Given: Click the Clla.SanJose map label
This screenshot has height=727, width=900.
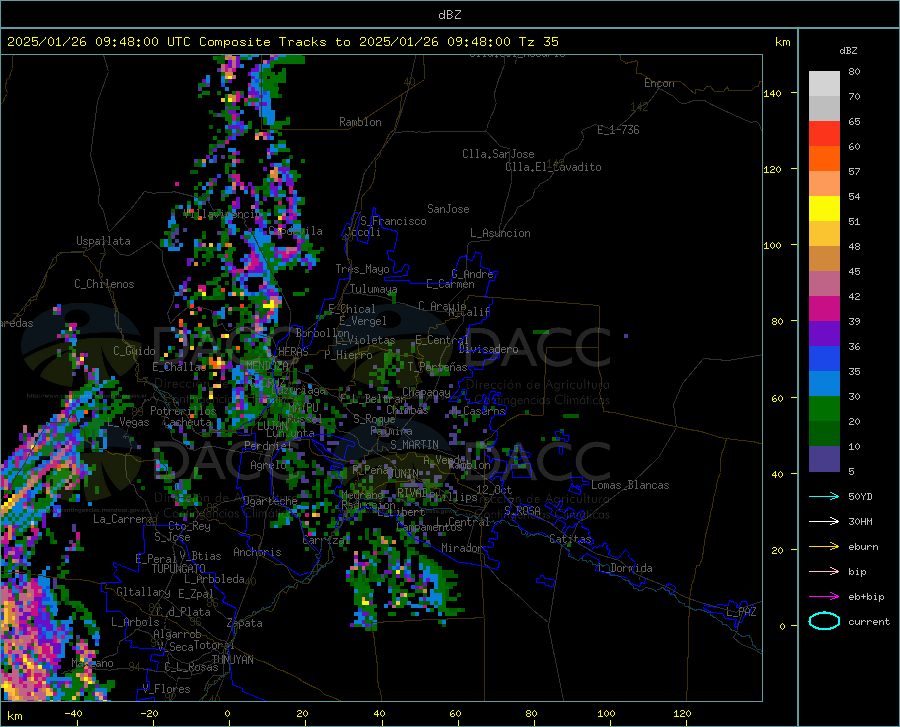Looking at the screenshot, I should click(x=498, y=154).
